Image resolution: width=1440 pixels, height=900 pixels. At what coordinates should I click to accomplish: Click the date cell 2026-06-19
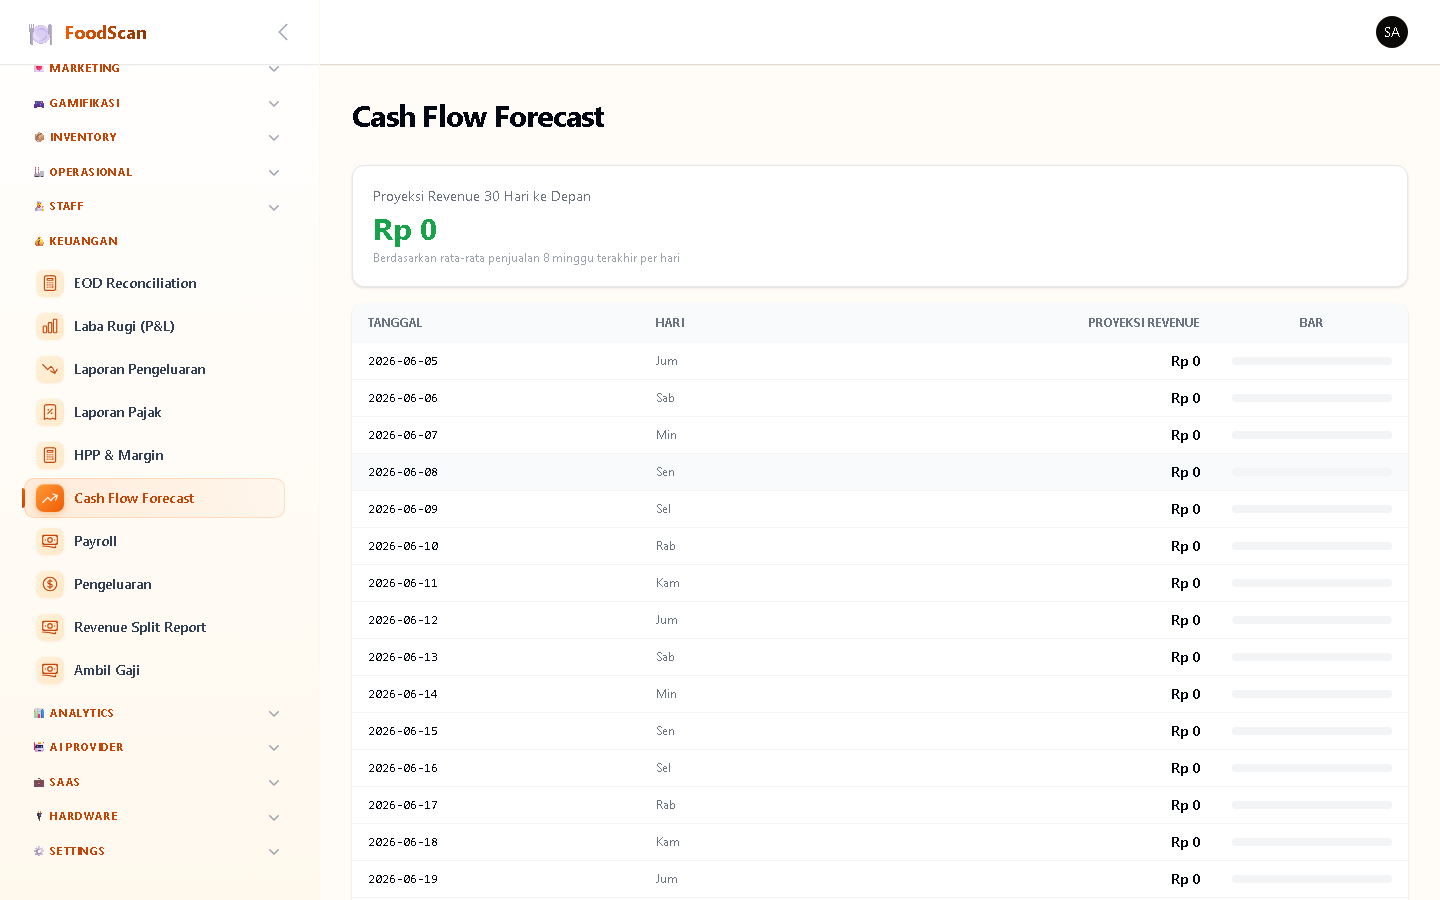pyautogui.click(x=403, y=879)
